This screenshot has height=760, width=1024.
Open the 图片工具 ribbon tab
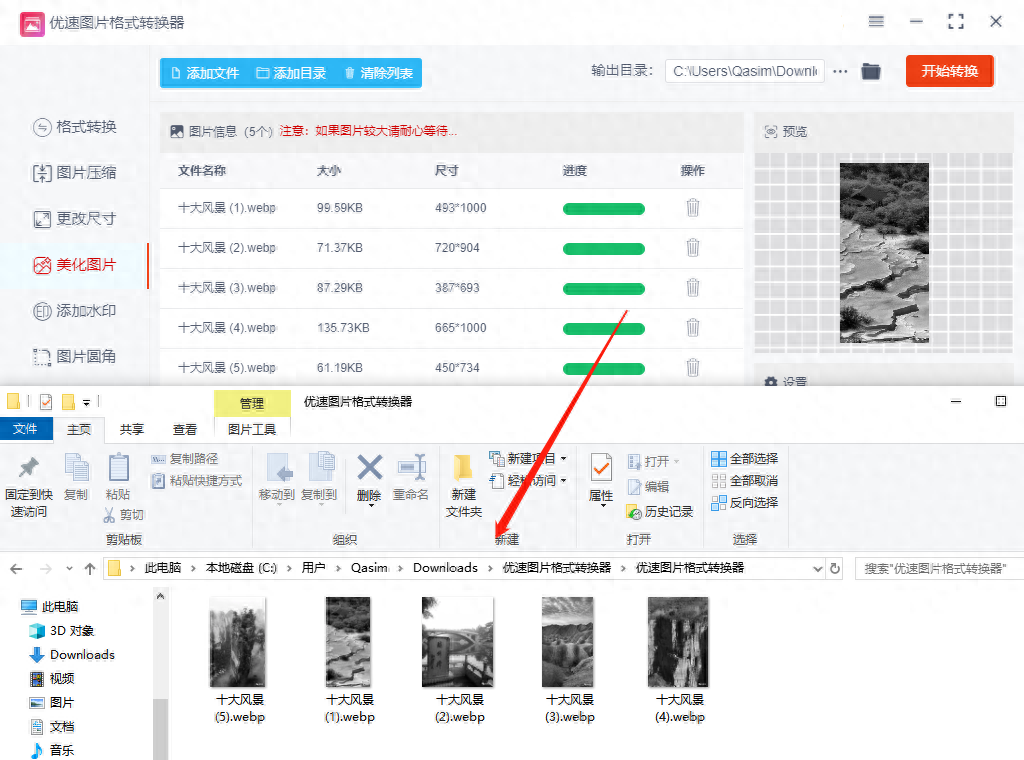click(x=252, y=429)
